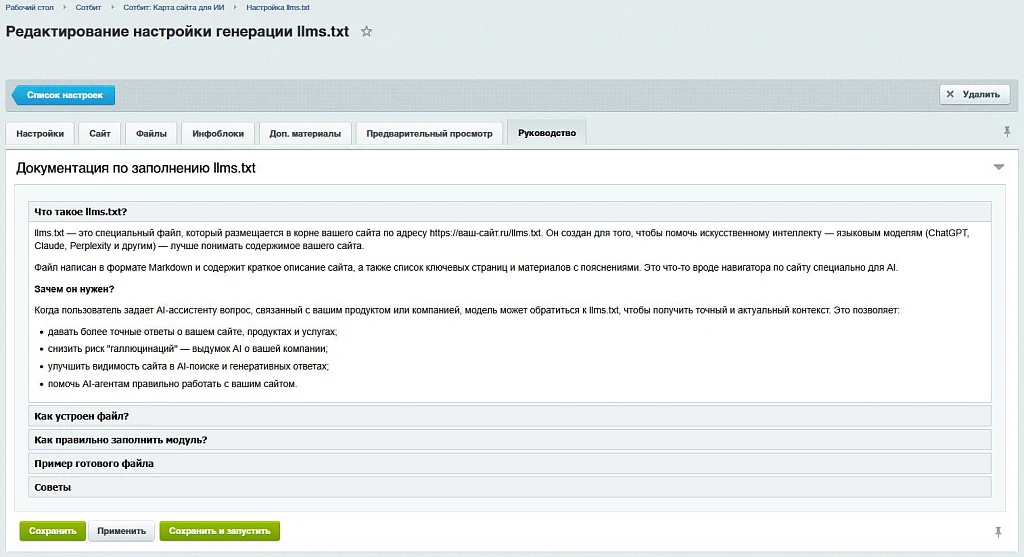The height and width of the screenshot is (557, 1024).
Task: Click the X icon in Удалить button
Action: [950, 94]
